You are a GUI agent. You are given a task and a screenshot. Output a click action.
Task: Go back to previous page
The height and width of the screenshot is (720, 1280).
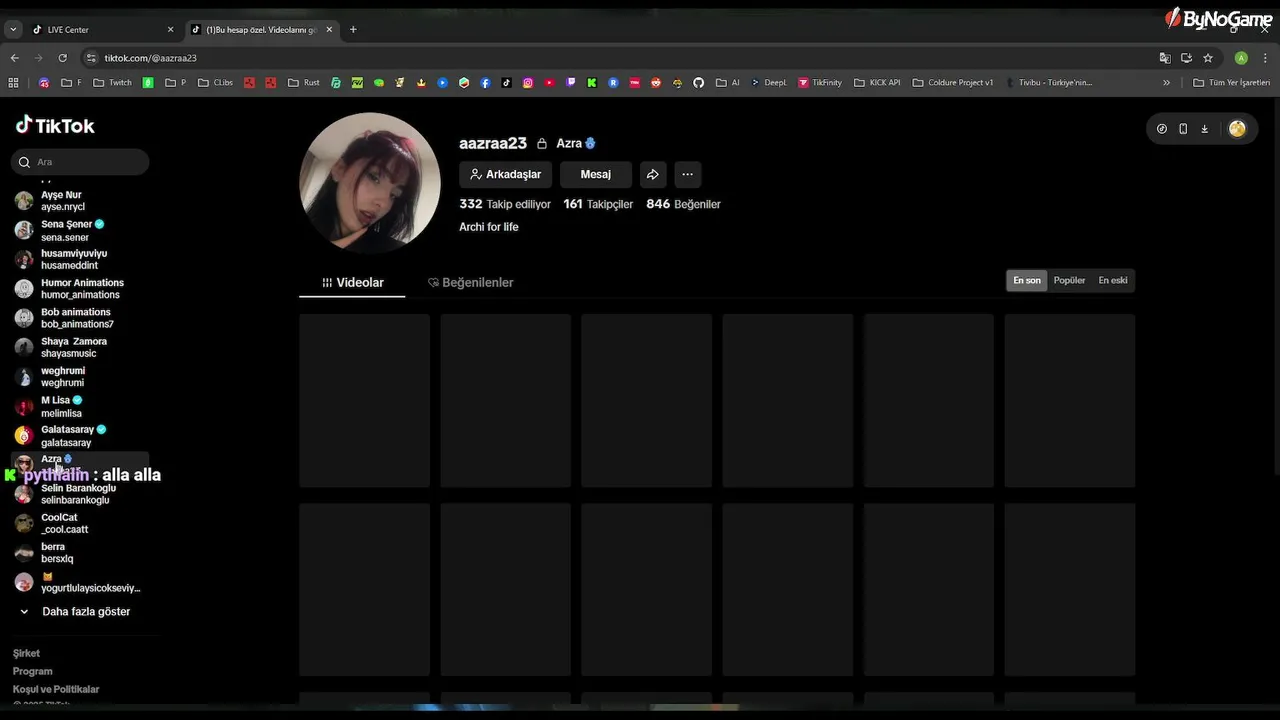pyautogui.click(x=14, y=58)
